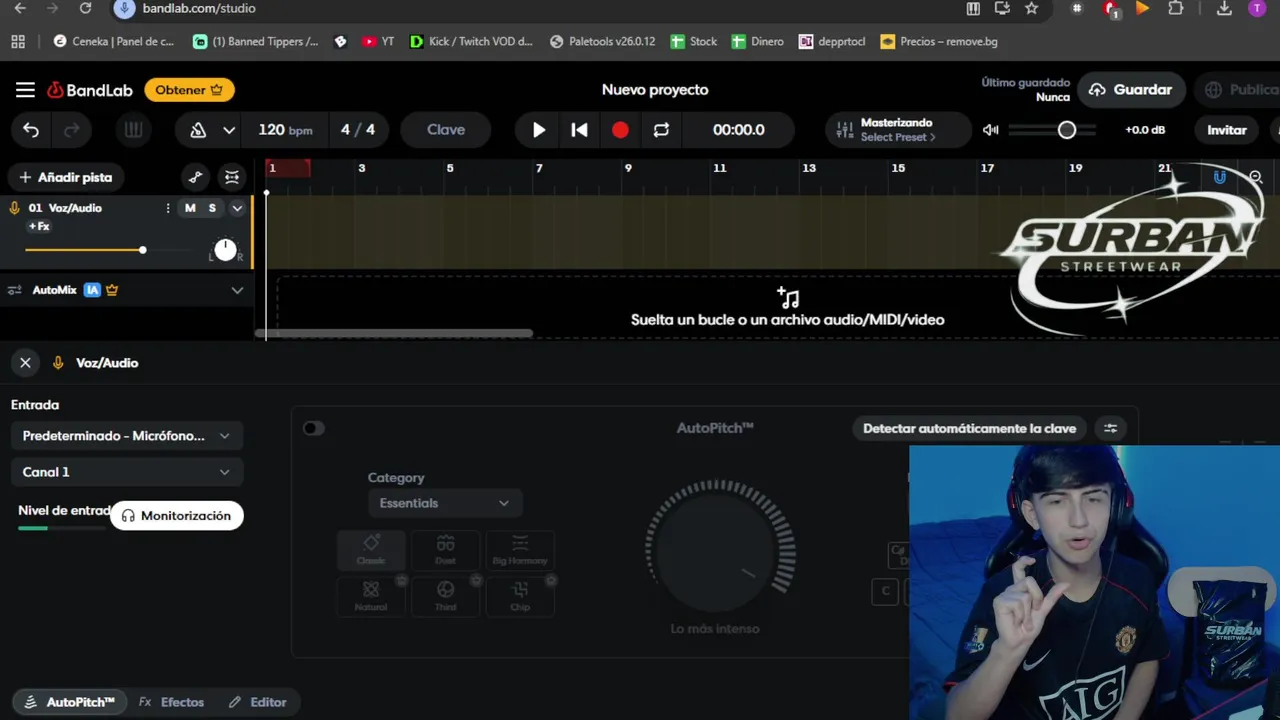Image resolution: width=1280 pixels, height=720 pixels.
Task: Click Detectar automáticamente la clave
Action: point(969,428)
